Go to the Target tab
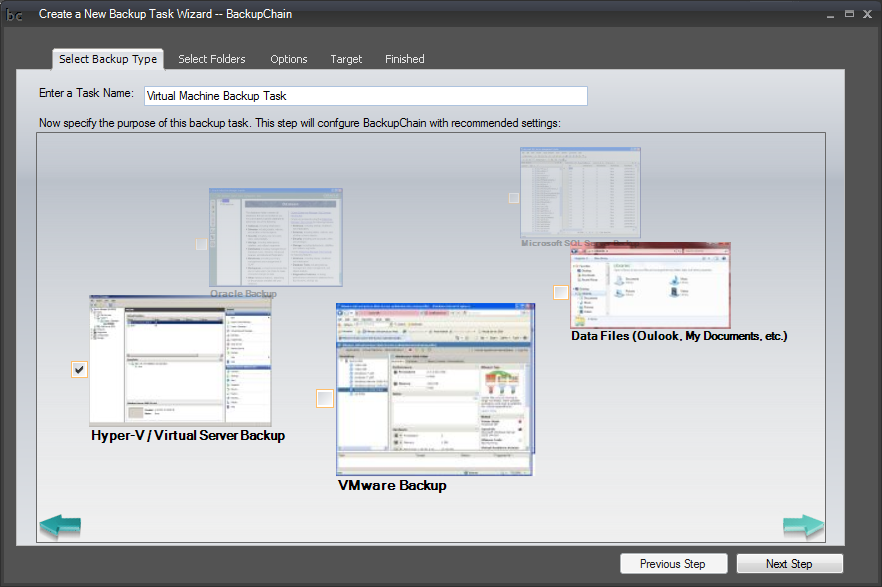The height and width of the screenshot is (587, 882). [346, 59]
